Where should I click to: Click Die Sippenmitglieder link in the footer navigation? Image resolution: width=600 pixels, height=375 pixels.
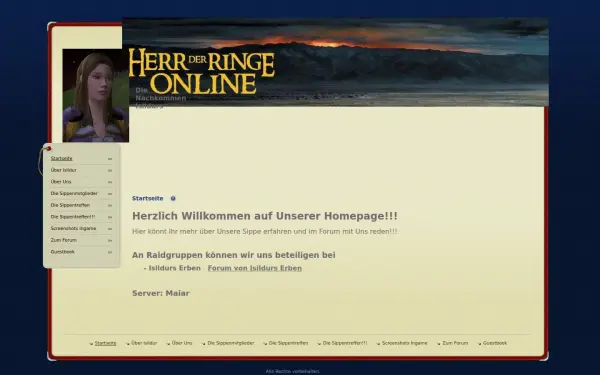(x=230, y=343)
